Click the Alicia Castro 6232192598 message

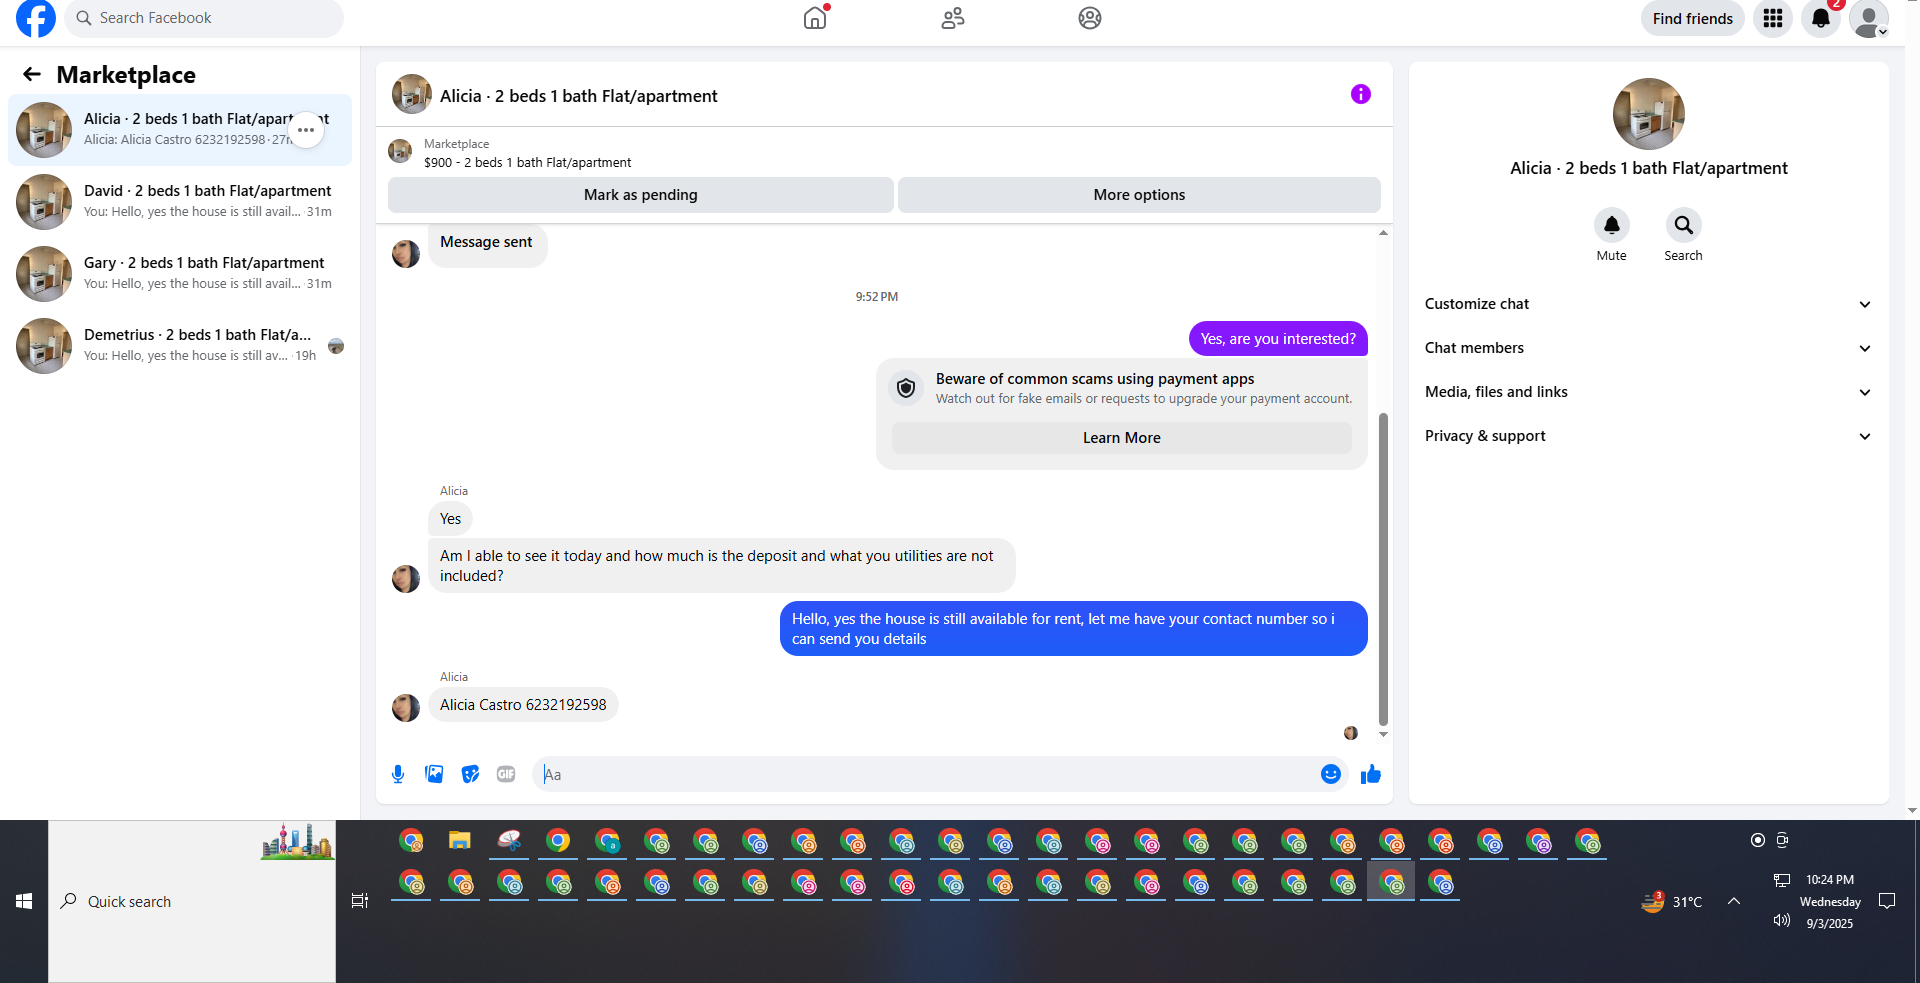[523, 705]
